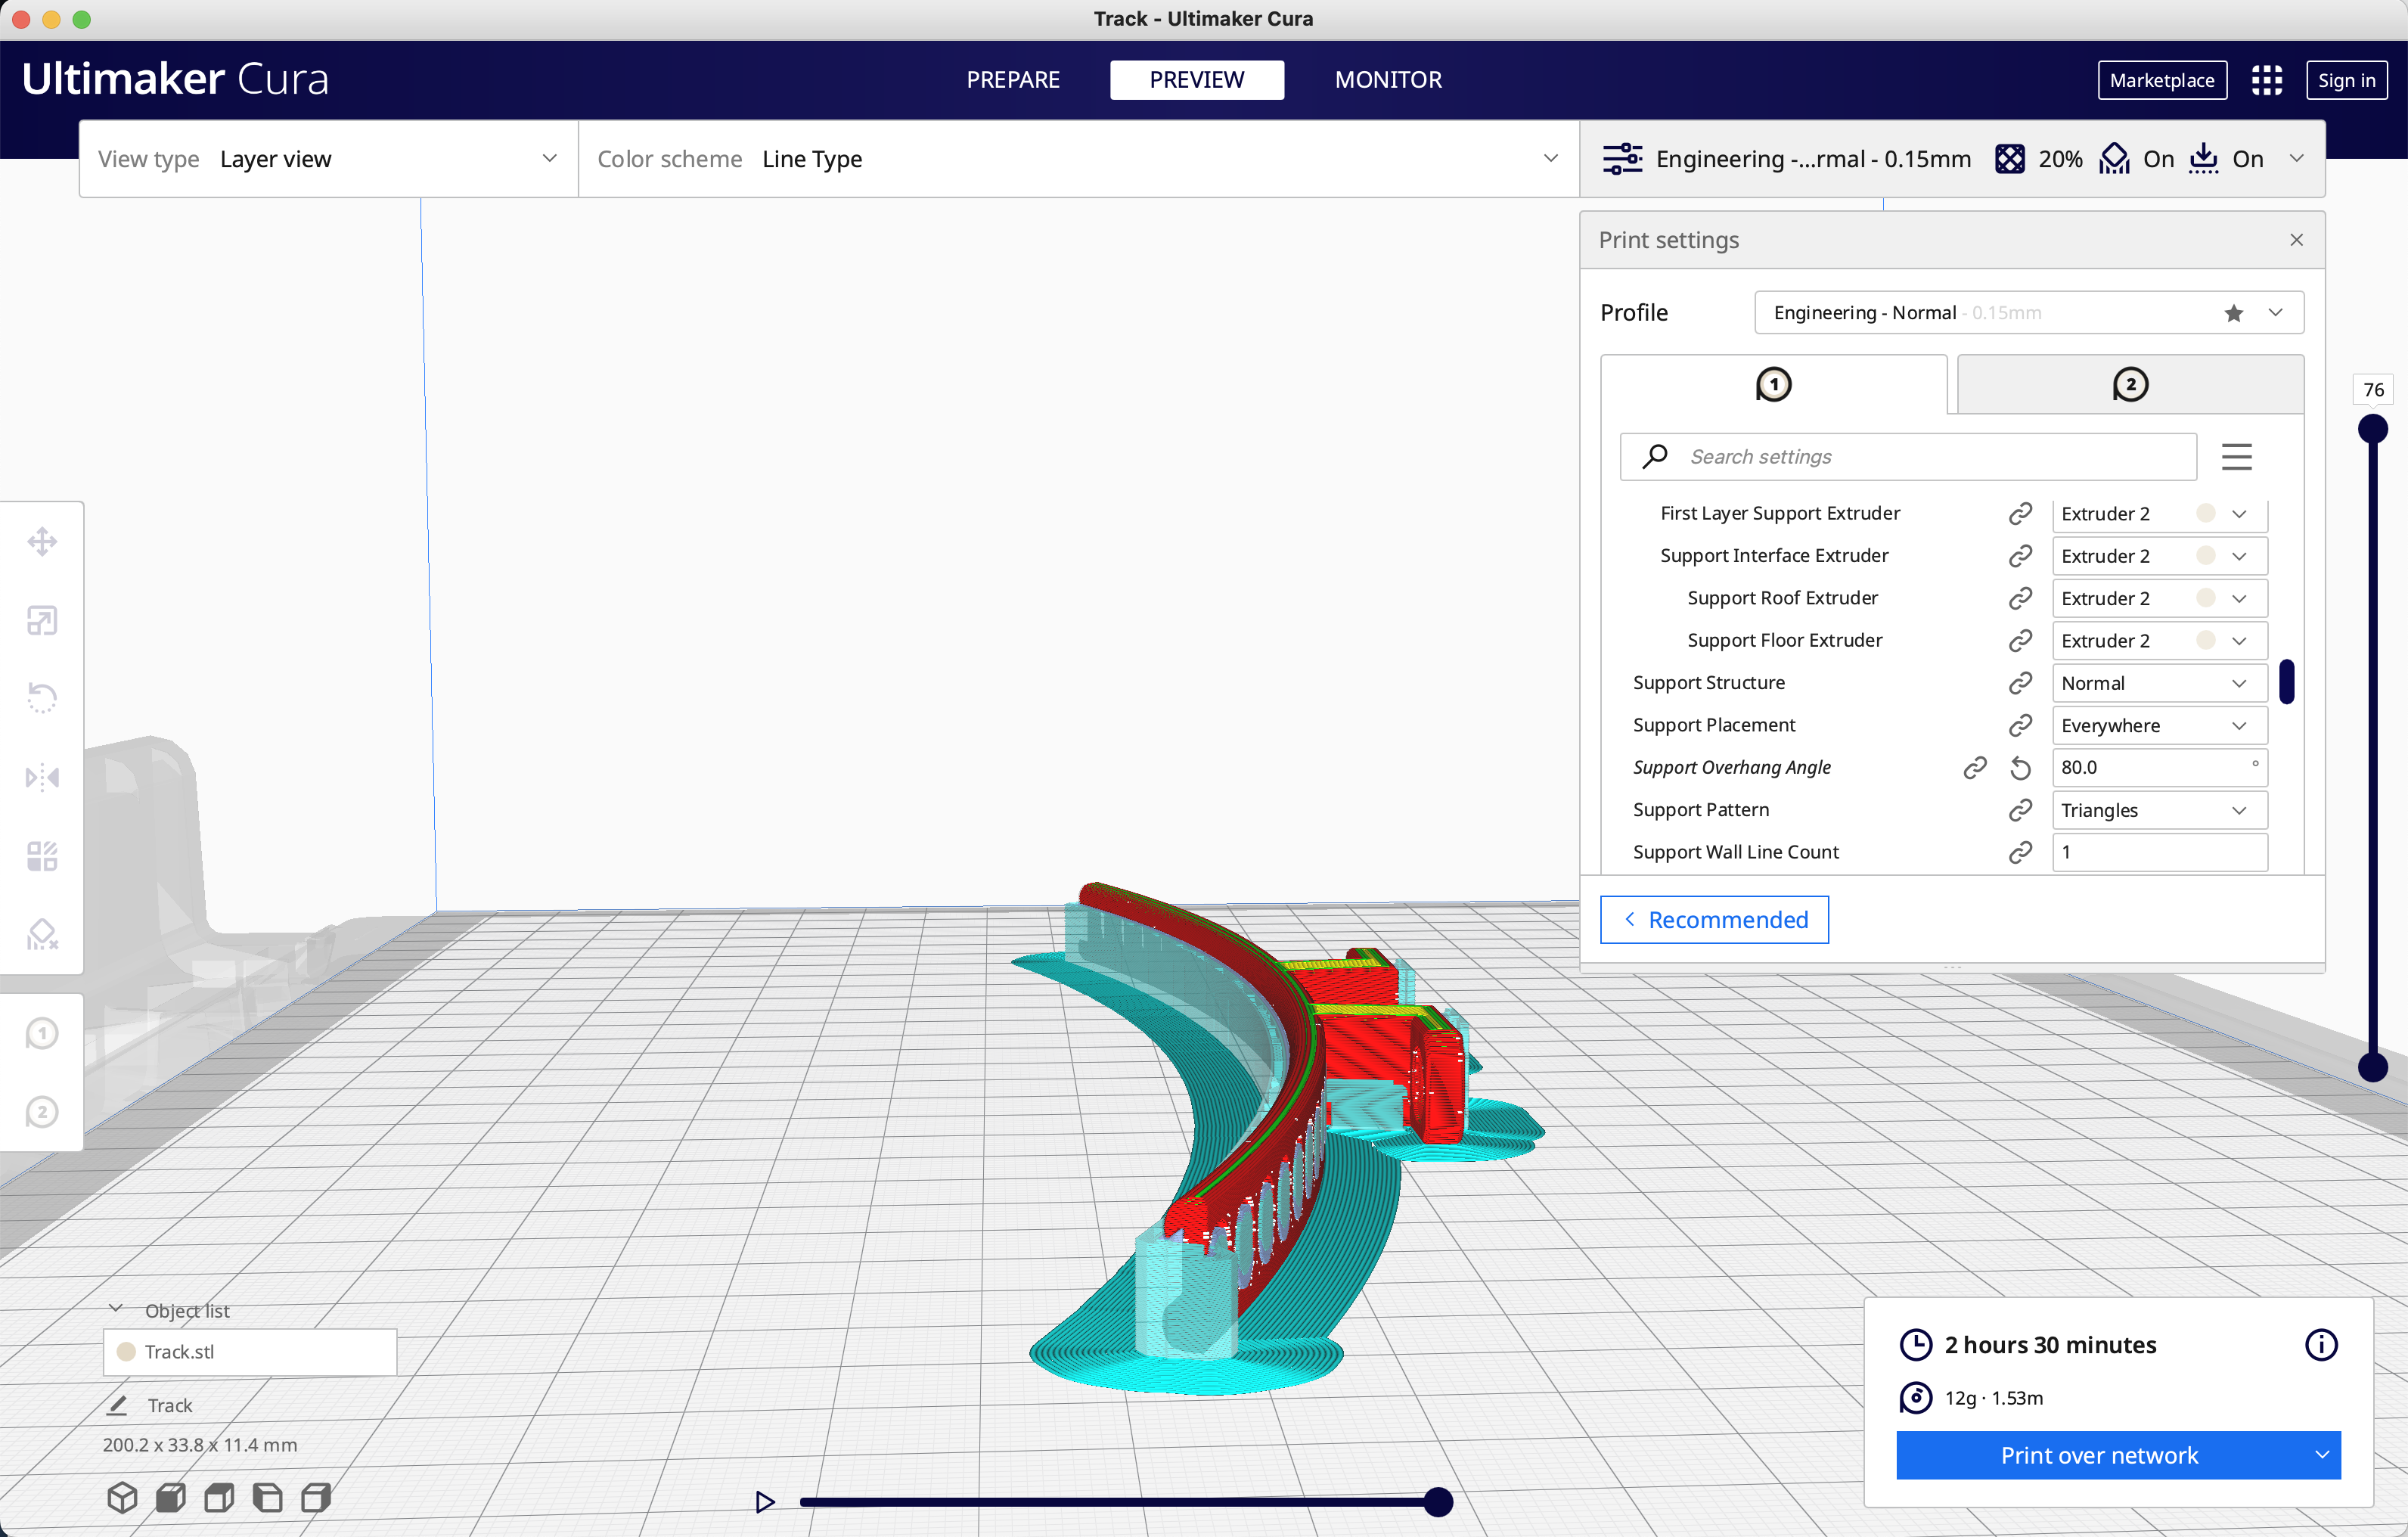This screenshot has width=2408, height=1537.
Task: Select the Rotate tool in left toolbar
Action: (x=42, y=698)
